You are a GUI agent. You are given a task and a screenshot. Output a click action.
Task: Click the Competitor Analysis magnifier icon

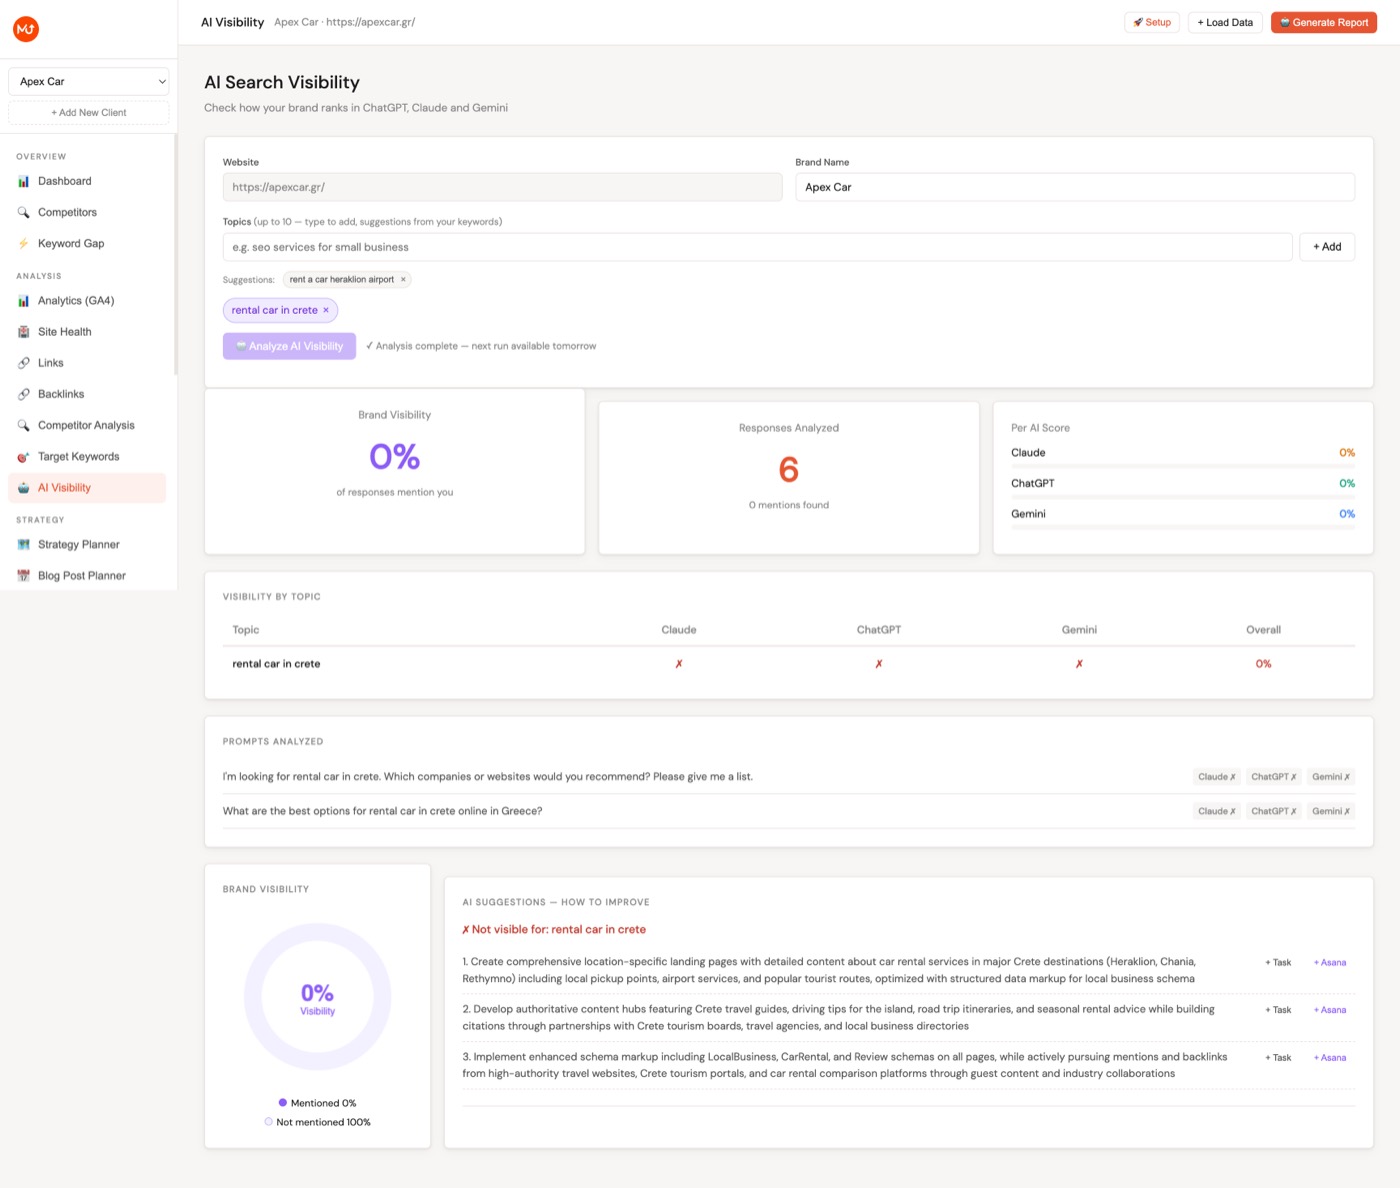(x=23, y=425)
